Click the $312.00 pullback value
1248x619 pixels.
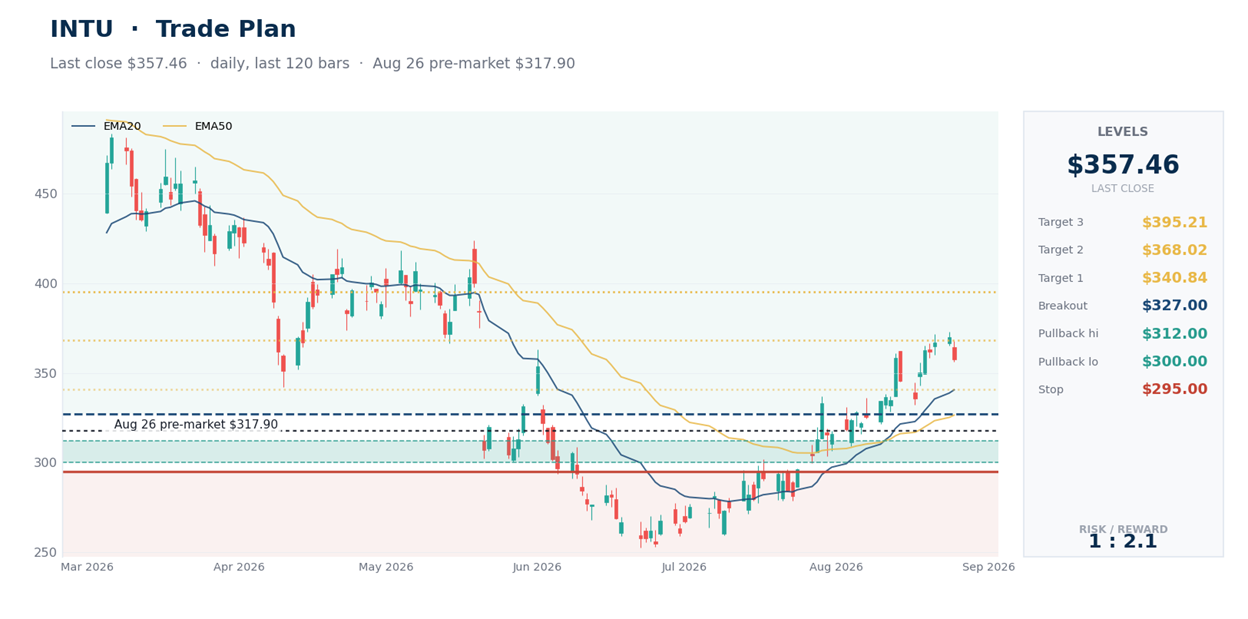click(x=1174, y=334)
